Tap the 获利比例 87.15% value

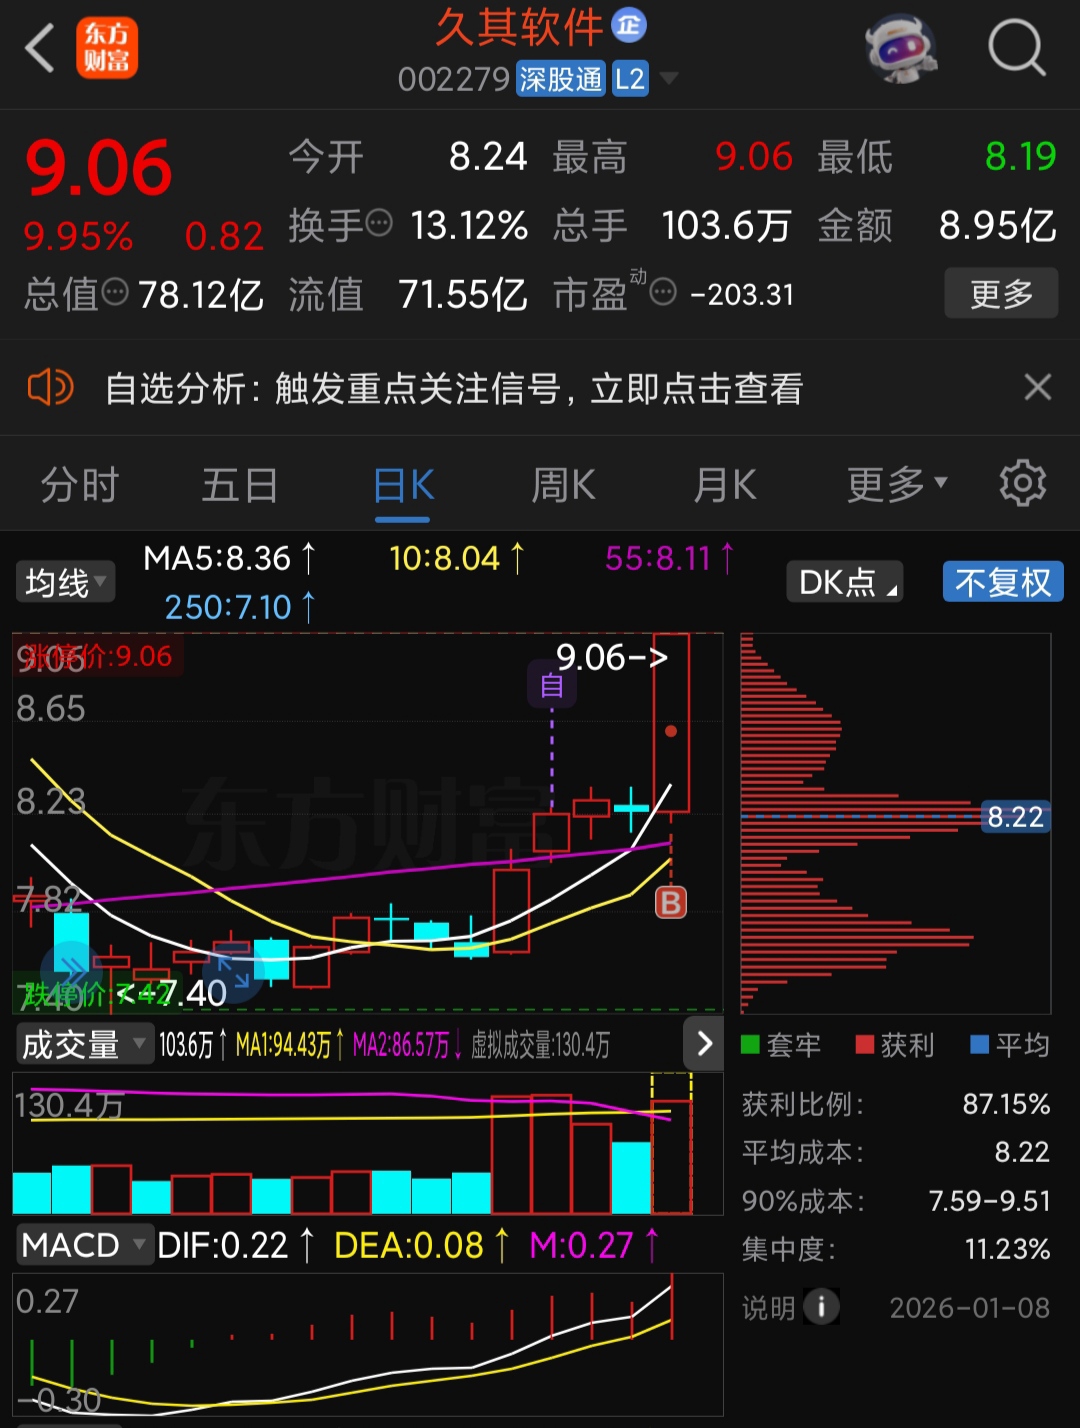tap(1006, 1104)
